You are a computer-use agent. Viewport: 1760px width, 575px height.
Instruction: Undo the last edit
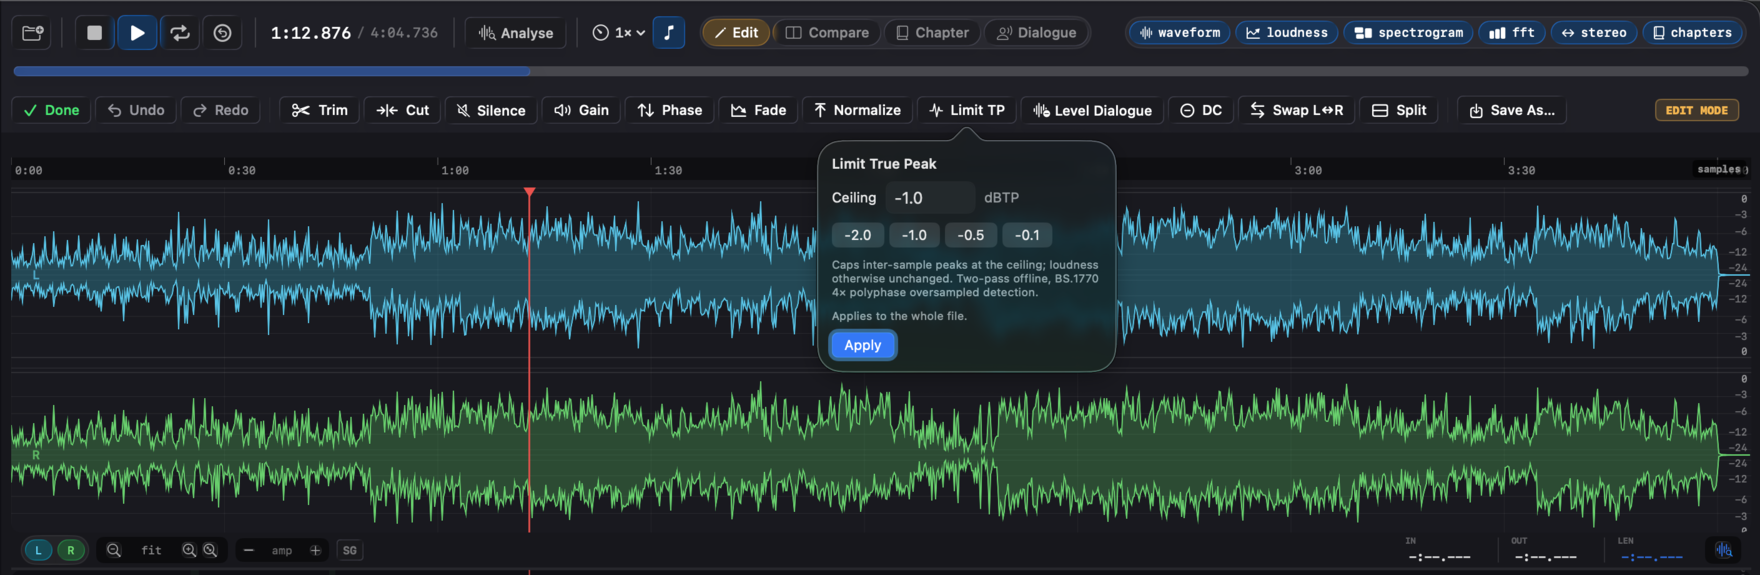[x=136, y=110]
